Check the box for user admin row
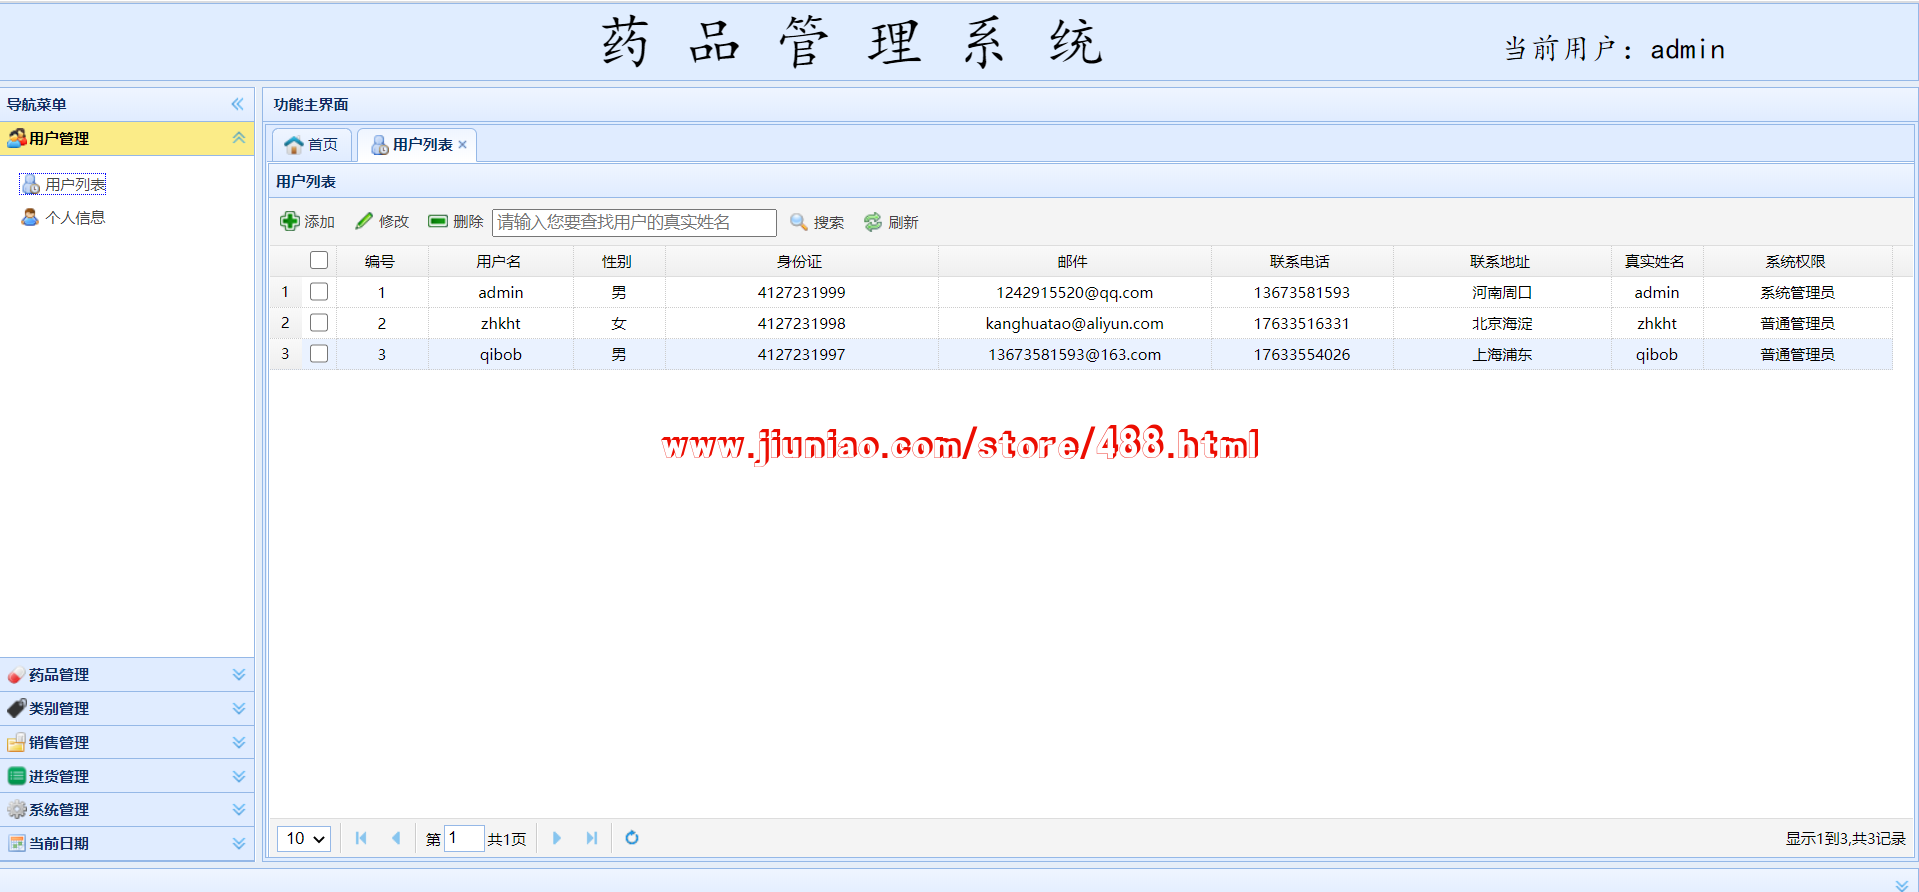1919x892 pixels. click(x=319, y=291)
